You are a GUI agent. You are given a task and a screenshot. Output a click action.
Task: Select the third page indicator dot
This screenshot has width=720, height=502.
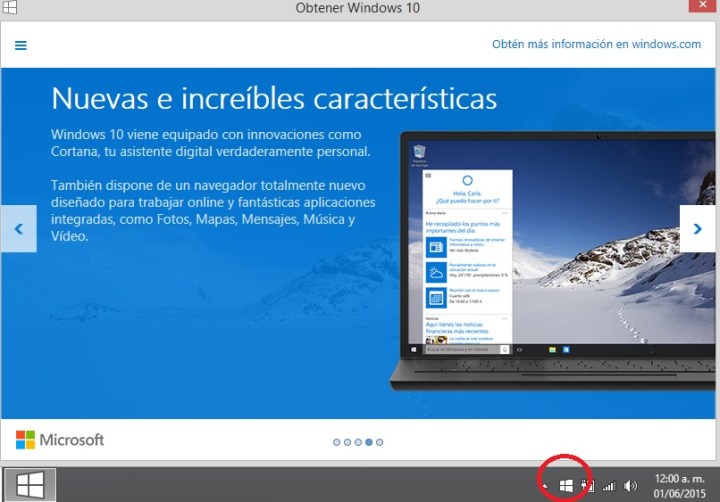358,442
